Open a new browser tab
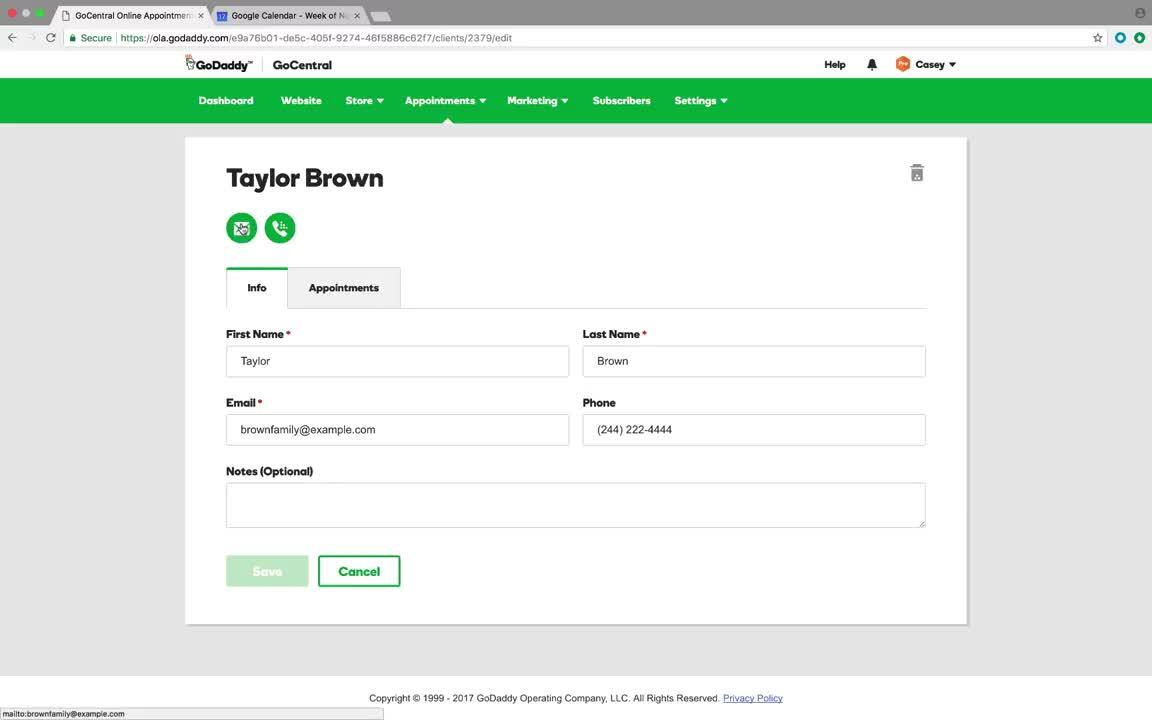Viewport: 1152px width, 720px height. click(381, 16)
